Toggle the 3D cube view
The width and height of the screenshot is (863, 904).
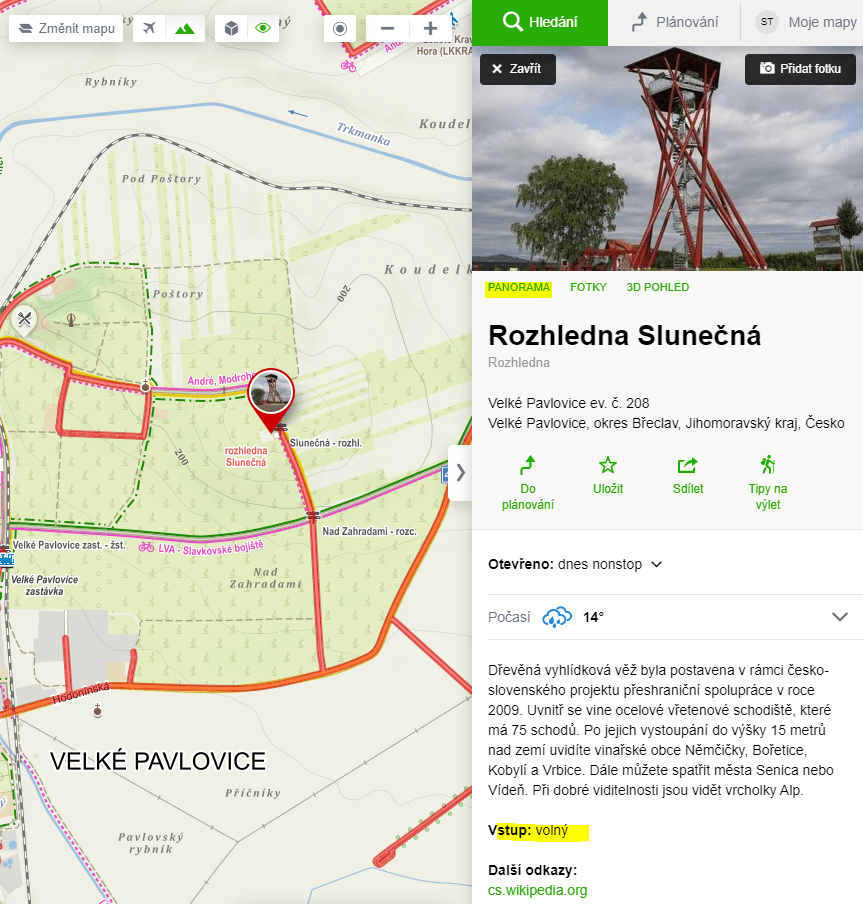pos(231,28)
